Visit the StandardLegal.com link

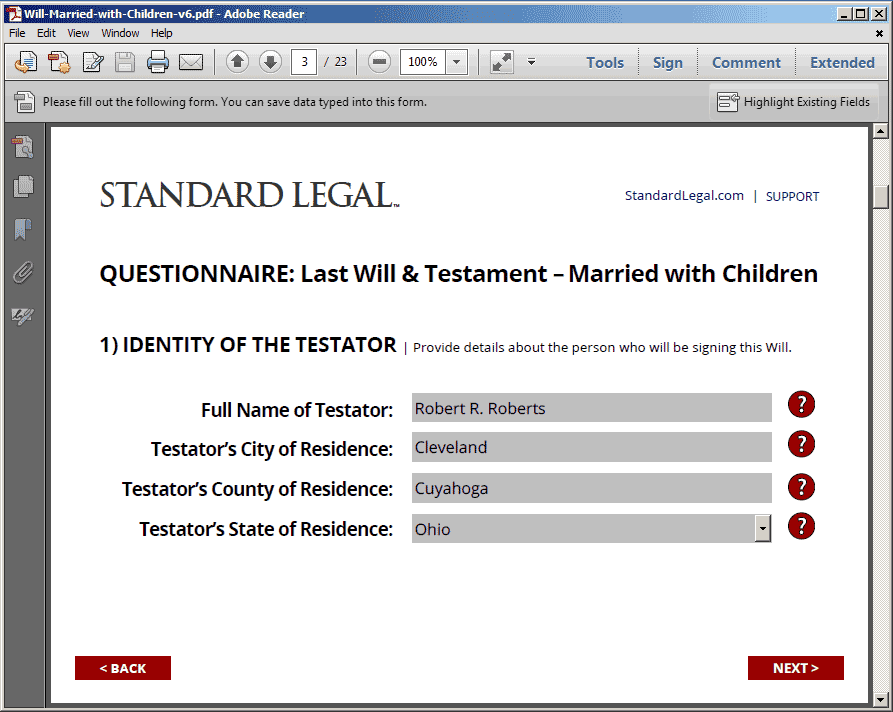pos(684,195)
